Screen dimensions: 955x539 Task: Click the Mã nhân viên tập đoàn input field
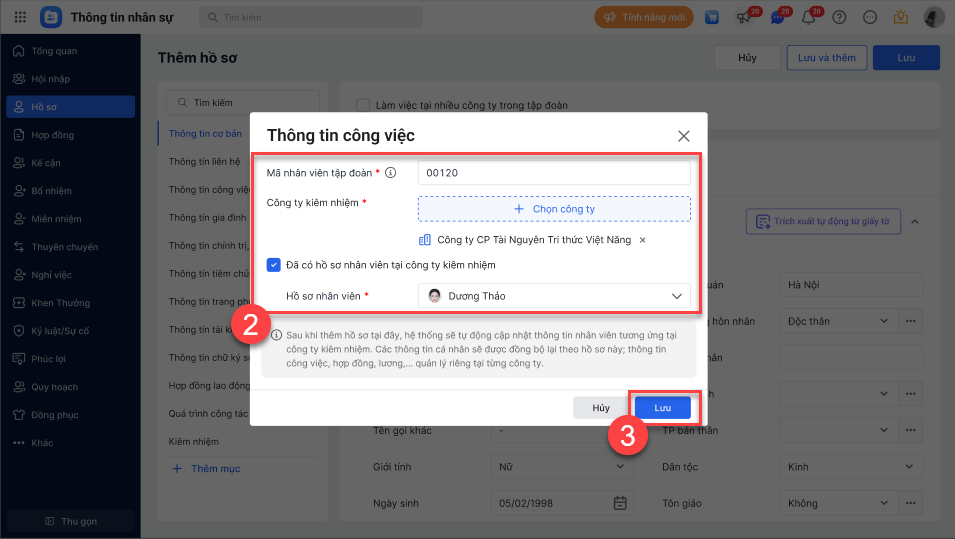[554, 172]
